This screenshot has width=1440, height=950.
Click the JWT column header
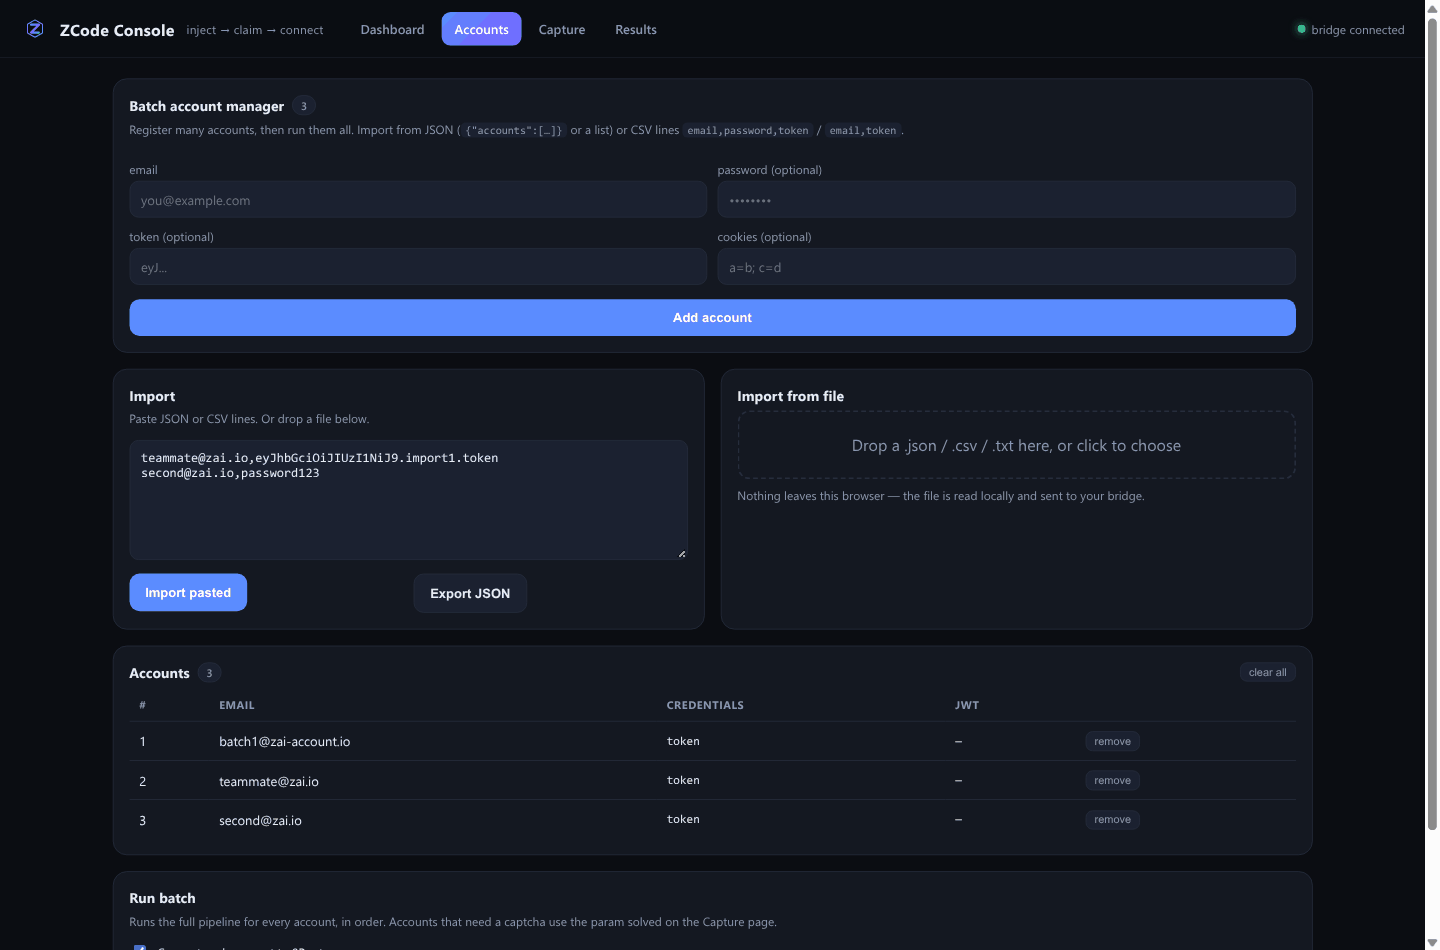click(x=967, y=705)
